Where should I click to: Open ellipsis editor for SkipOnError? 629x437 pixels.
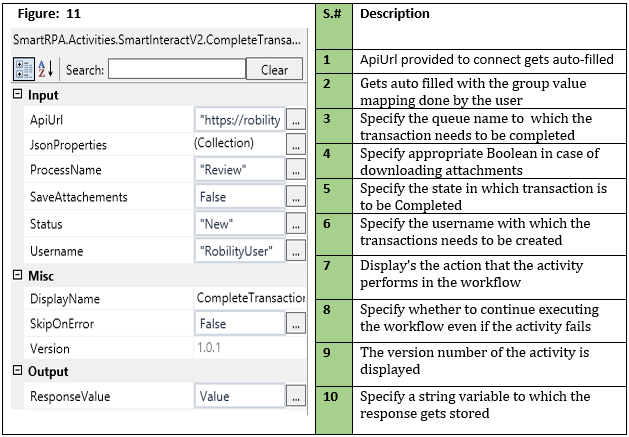pyautogui.click(x=295, y=324)
